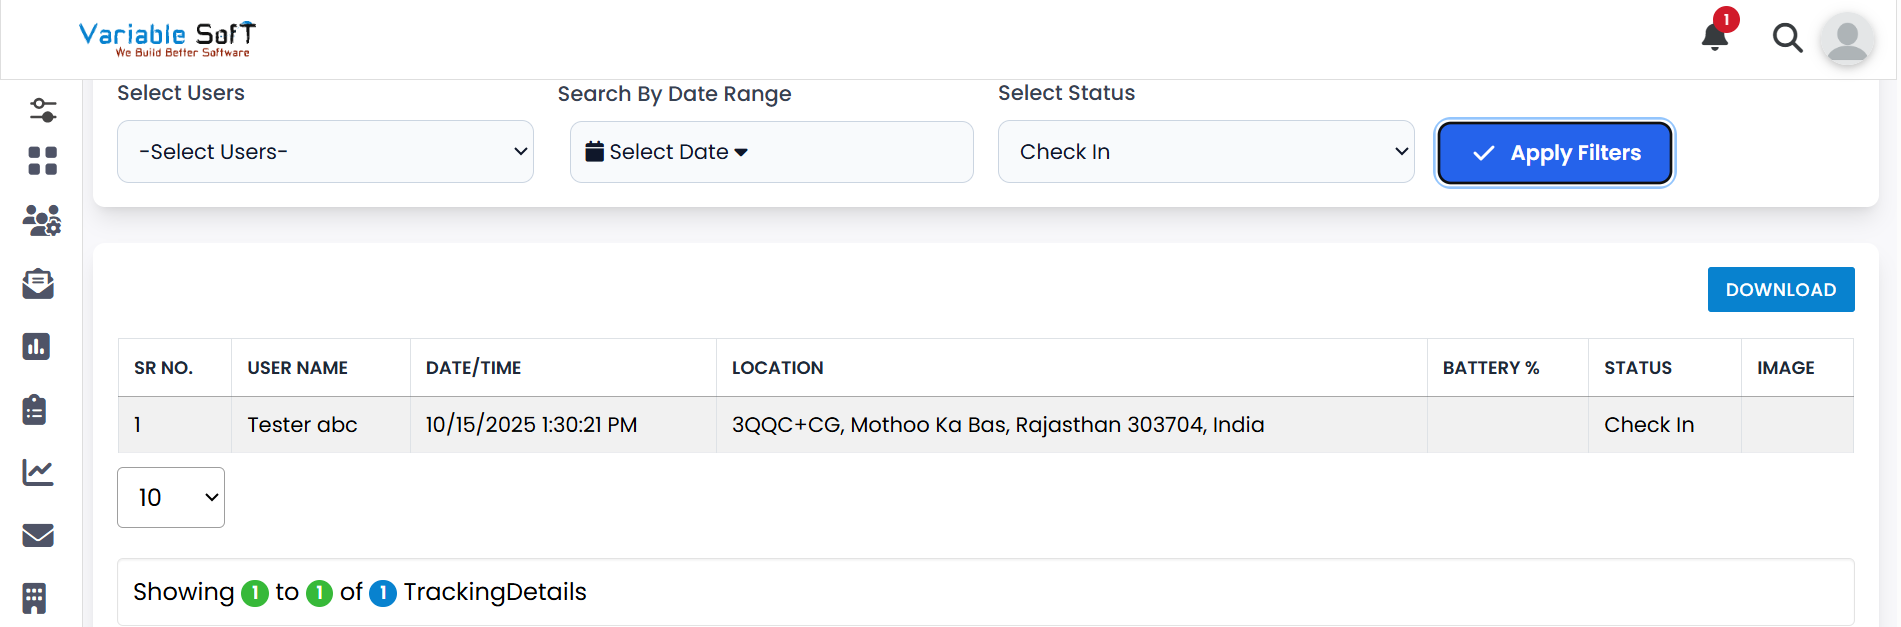1901x627 pixels.
Task: Click the closed mail envelope sidebar icon
Action: (x=38, y=536)
